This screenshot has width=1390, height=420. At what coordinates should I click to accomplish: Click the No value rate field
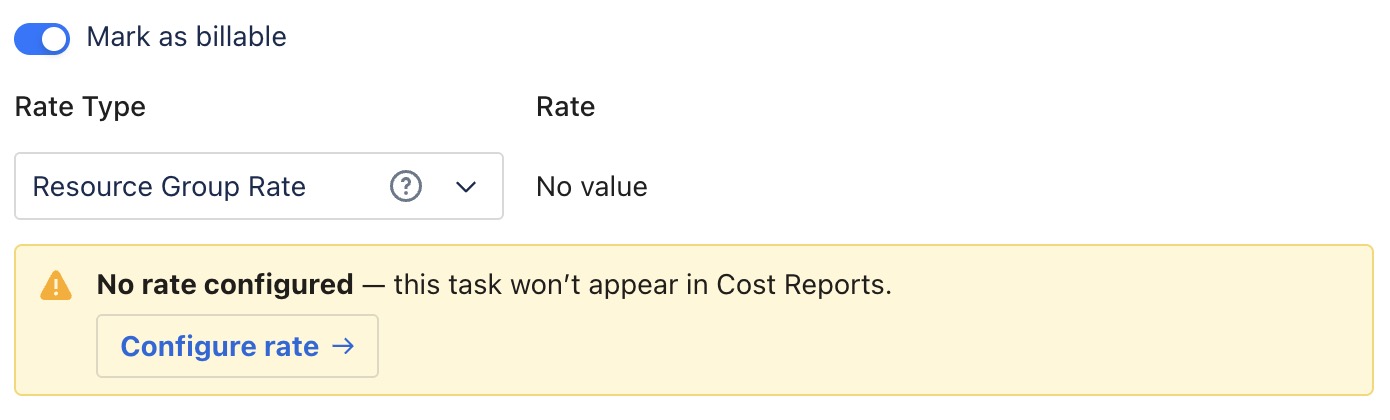(592, 186)
